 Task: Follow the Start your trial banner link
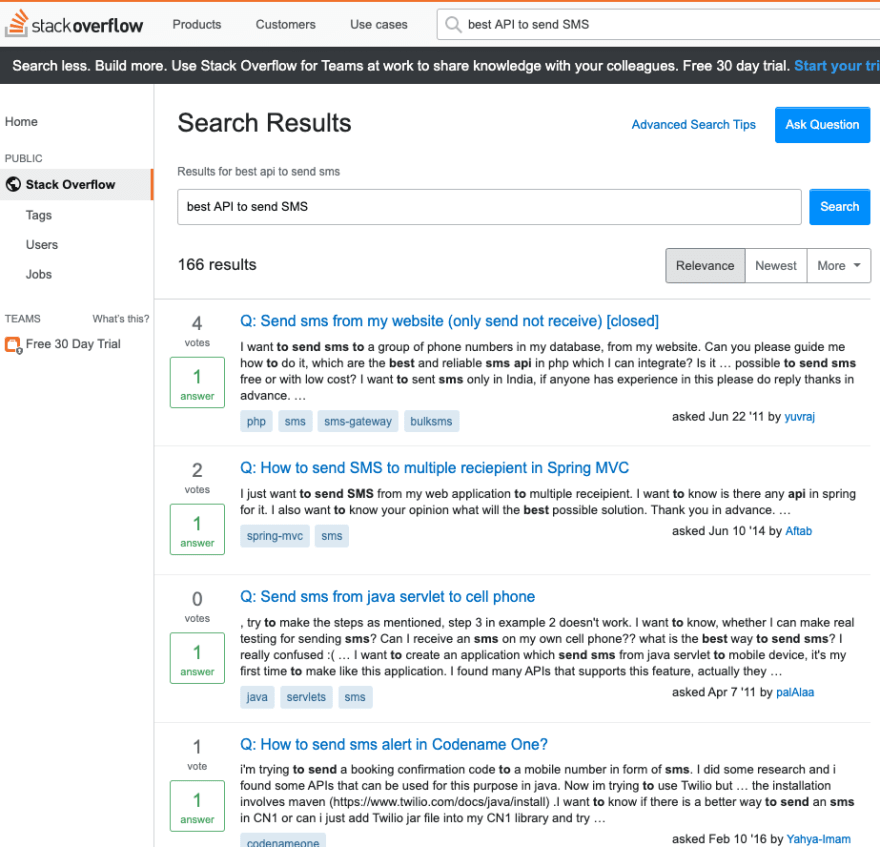[837, 66]
